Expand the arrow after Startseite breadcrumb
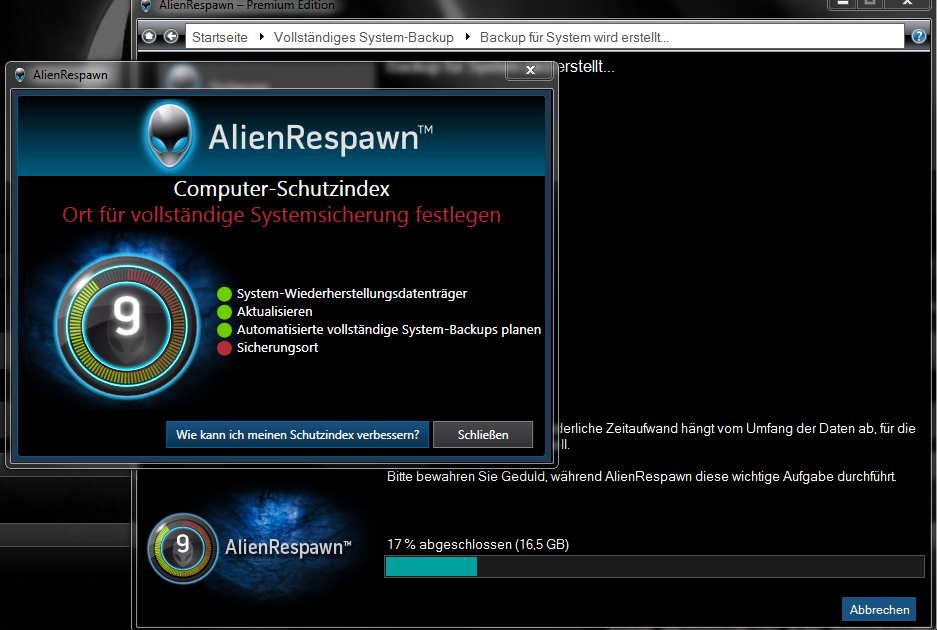Viewport: 937px width, 630px height. tap(262, 37)
